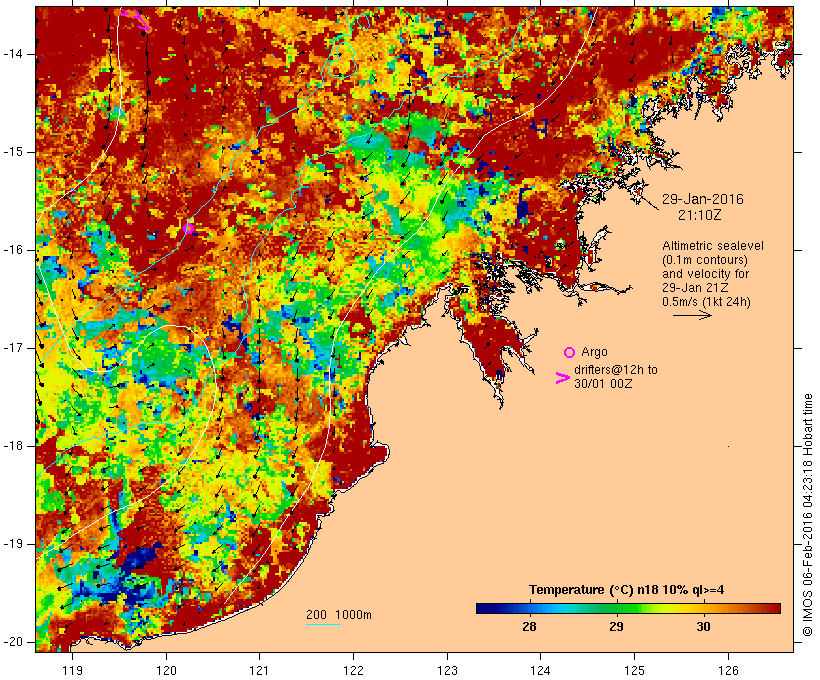Click the longitude label '120'
The image size is (820, 680).
click(x=166, y=670)
